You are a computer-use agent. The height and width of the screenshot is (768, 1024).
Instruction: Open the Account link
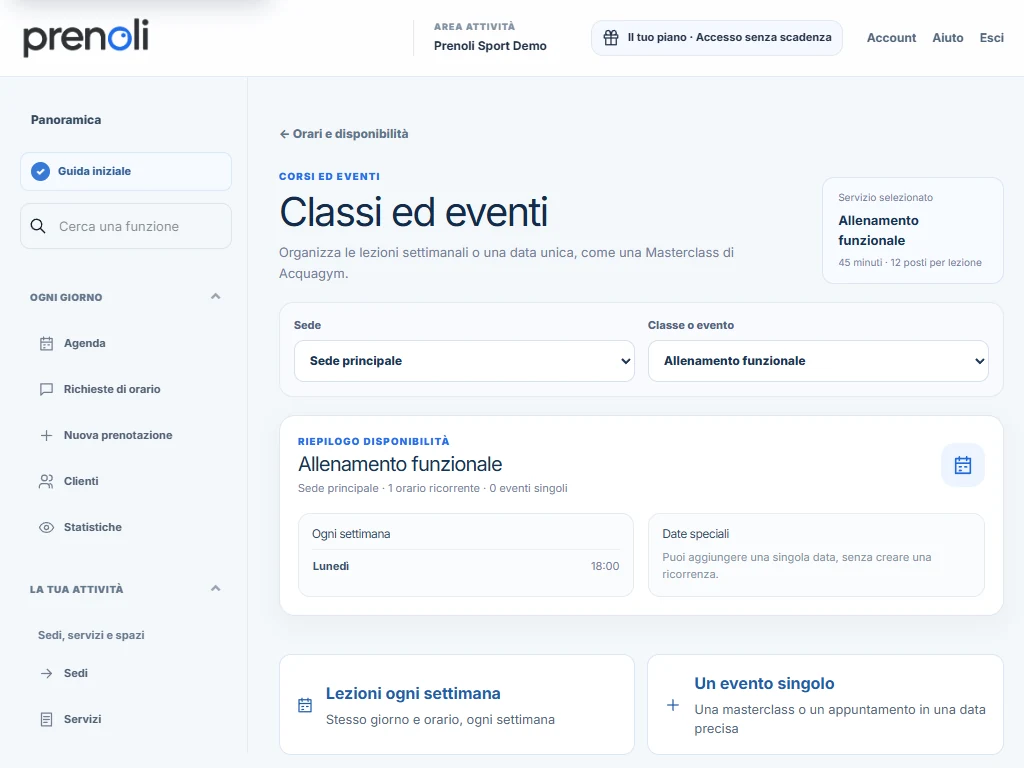(x=891, y=38)
